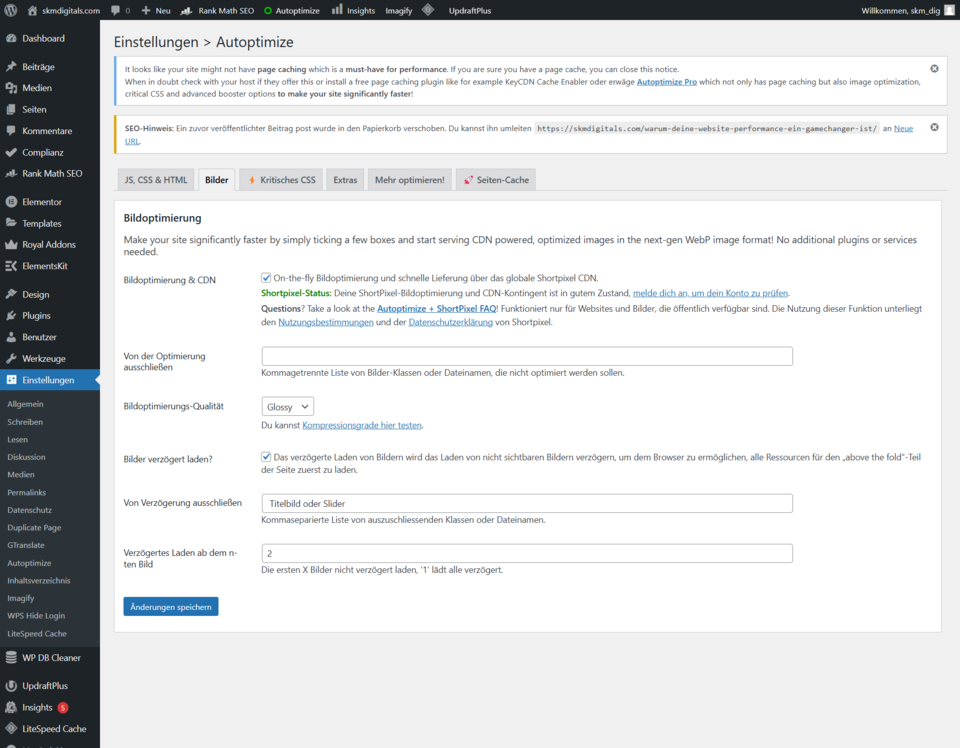The width and height of the screenshot is (960, 748).
Task: Open the Medien sidebar icon
Action: click(x=11, y=88)
